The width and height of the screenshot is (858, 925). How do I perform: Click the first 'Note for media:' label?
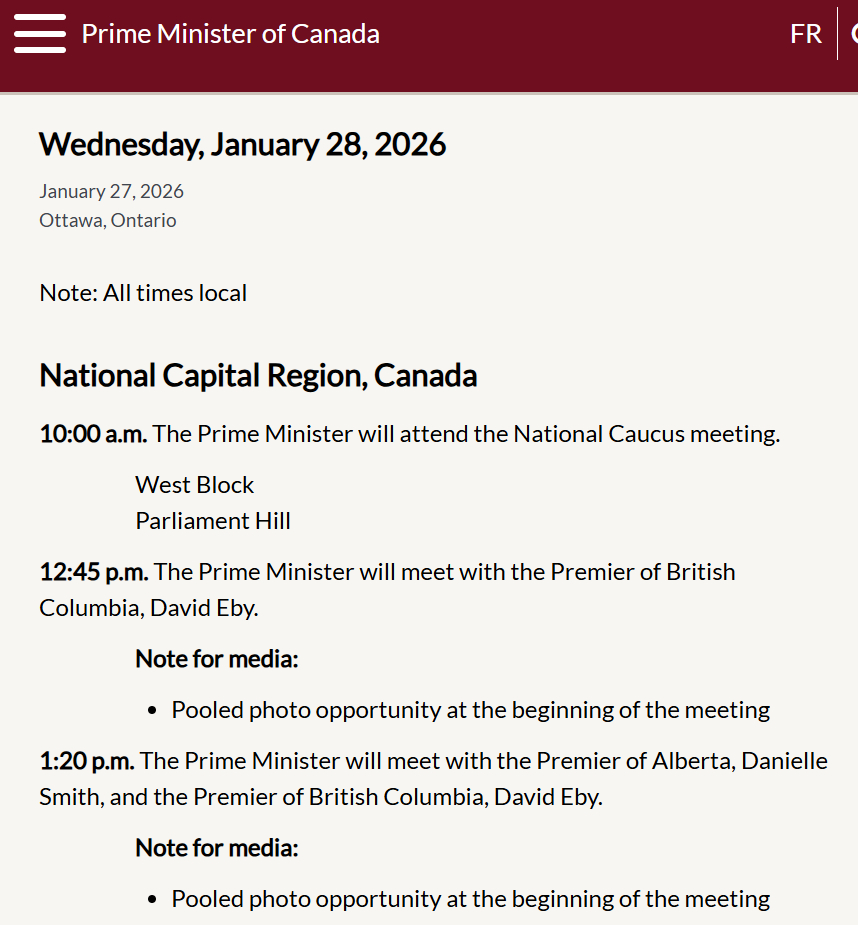(x=217, y=659)
